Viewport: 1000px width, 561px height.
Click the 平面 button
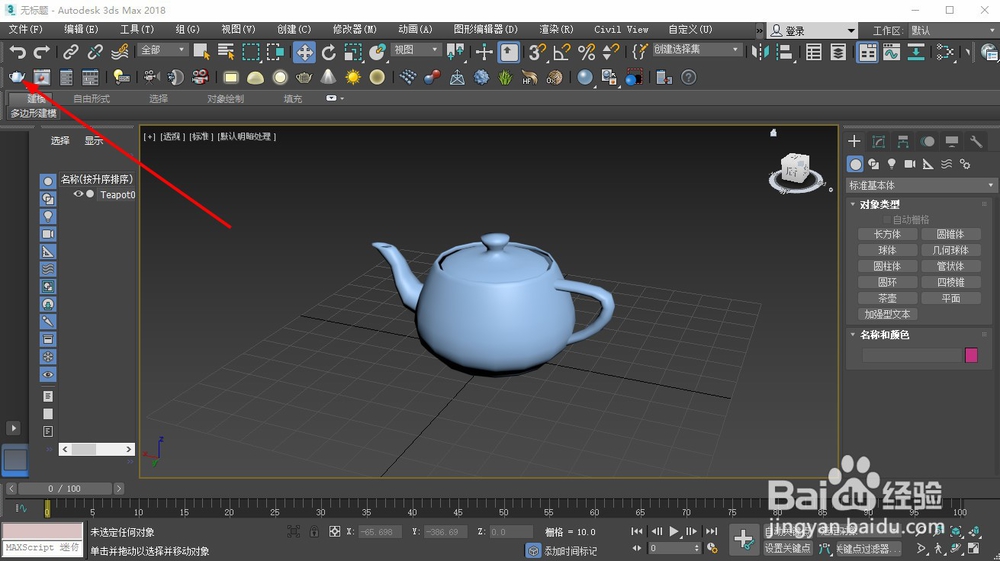(950, 298)
